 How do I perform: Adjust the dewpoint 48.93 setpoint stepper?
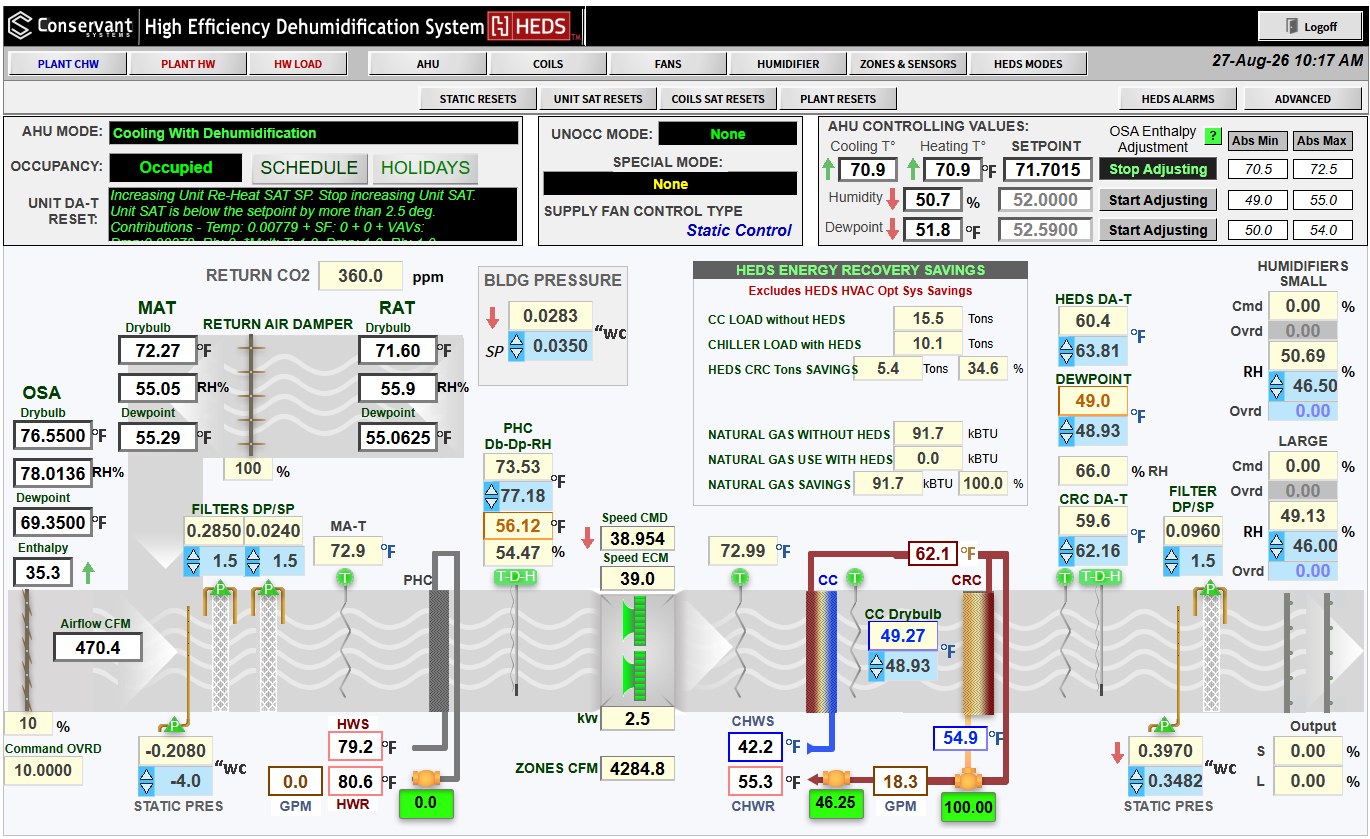1067,431
